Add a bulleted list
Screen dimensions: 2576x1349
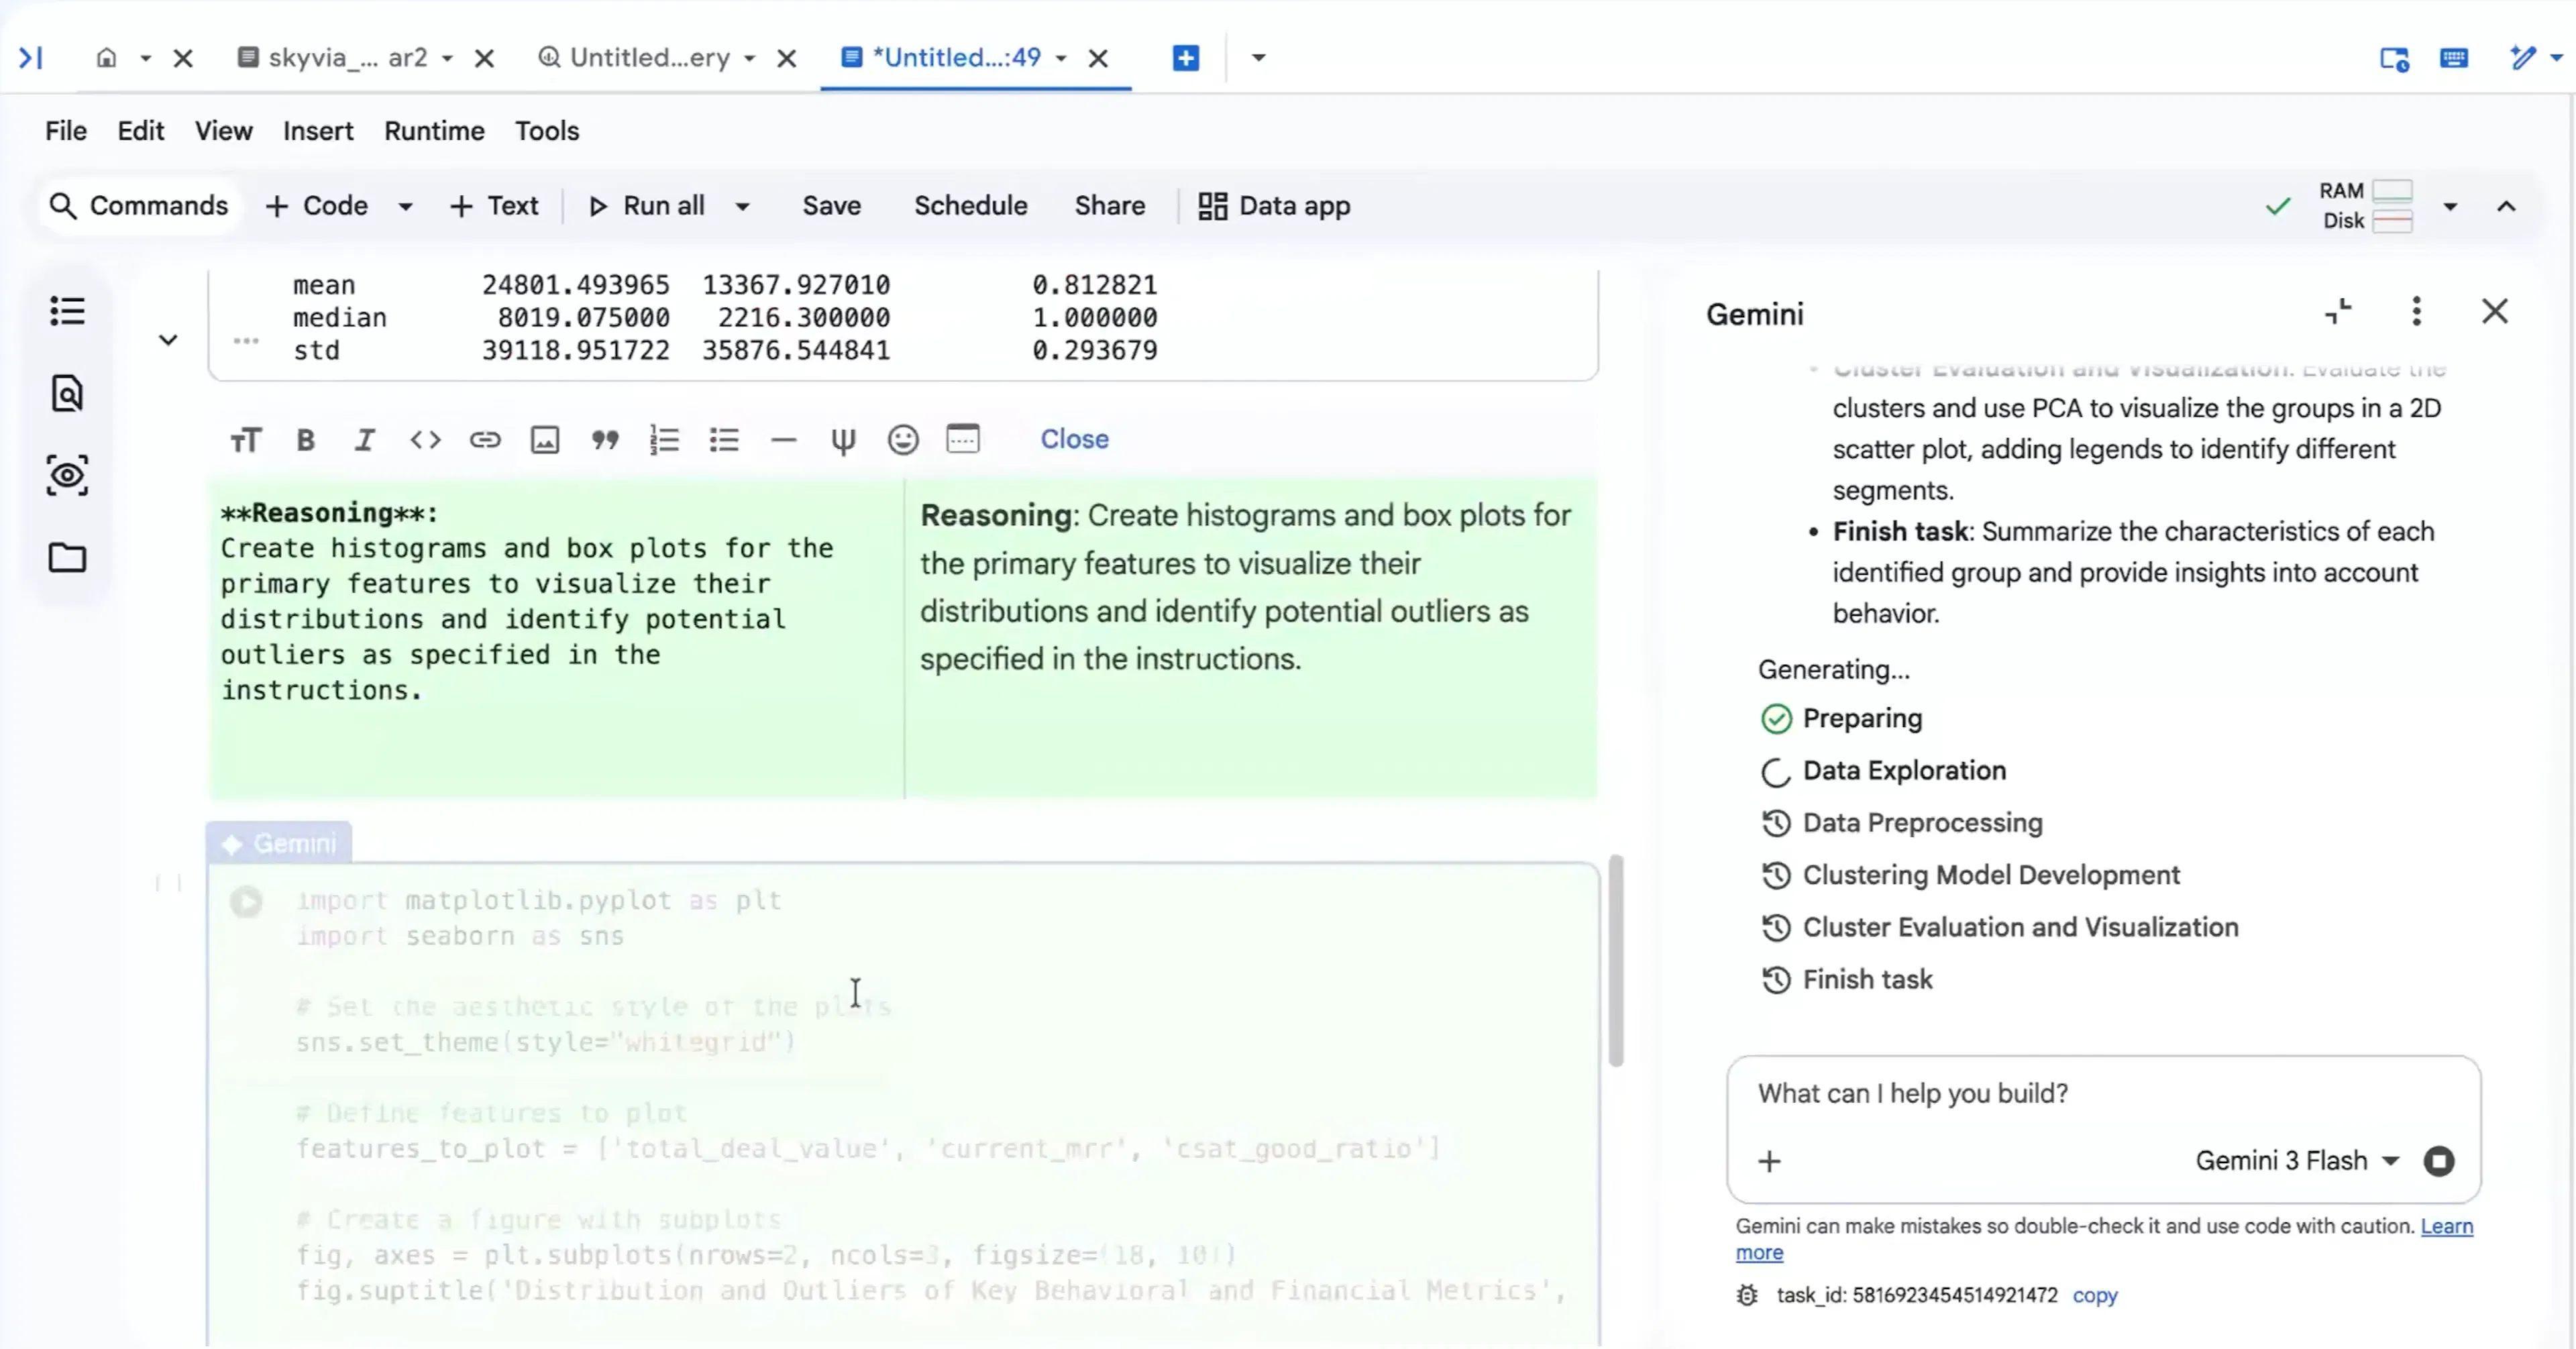[x=724, y=440]
